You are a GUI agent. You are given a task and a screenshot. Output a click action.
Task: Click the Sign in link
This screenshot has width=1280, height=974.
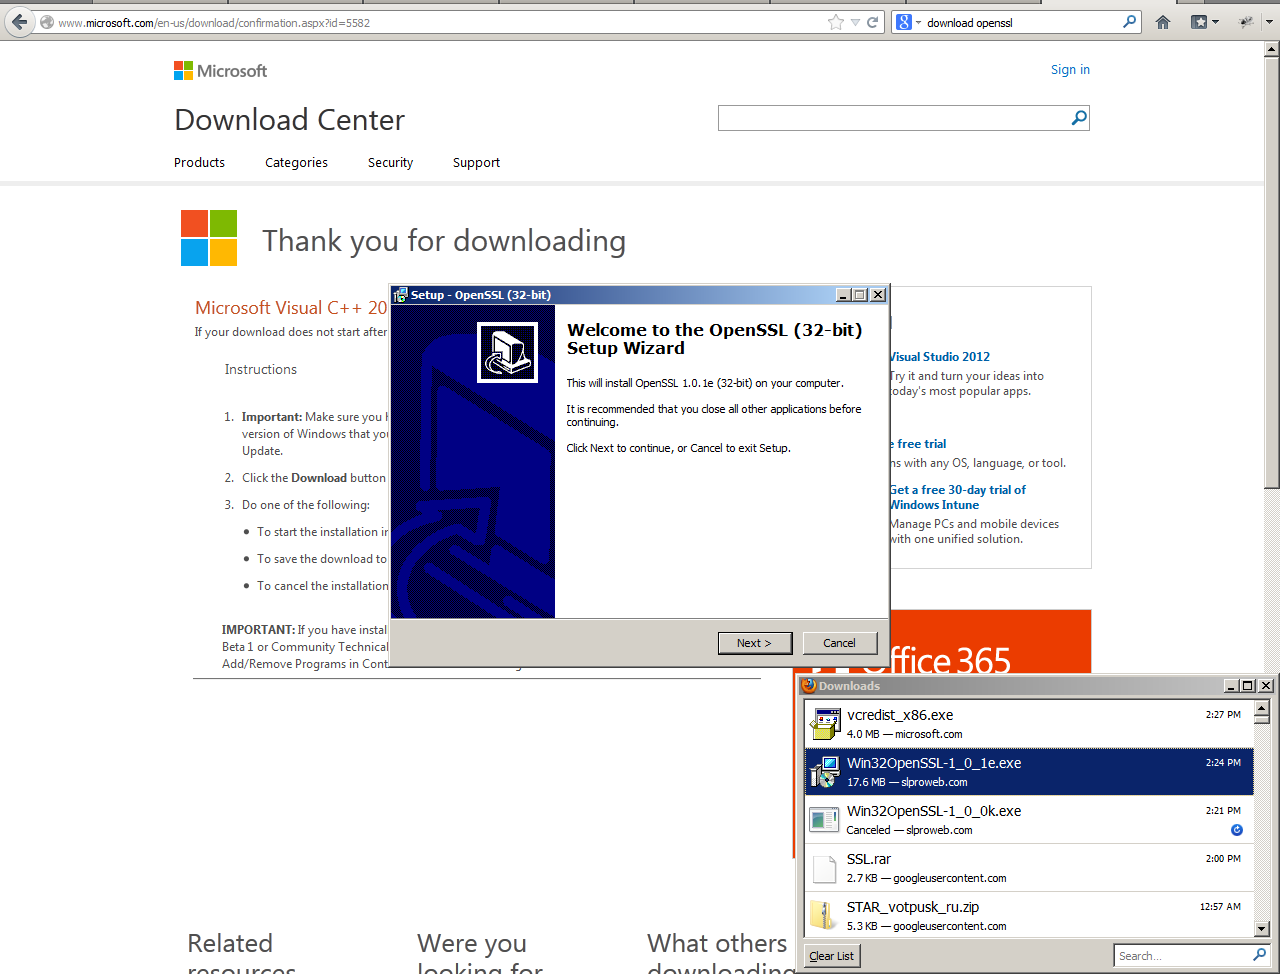[x=1070, y=69]
